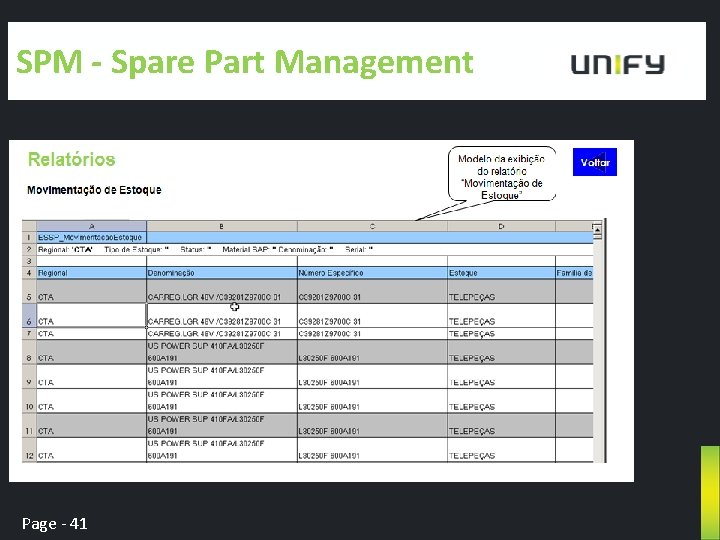Select column A header
The width and height of the screenshot is (720, 540).
click(x=92, y=226)
